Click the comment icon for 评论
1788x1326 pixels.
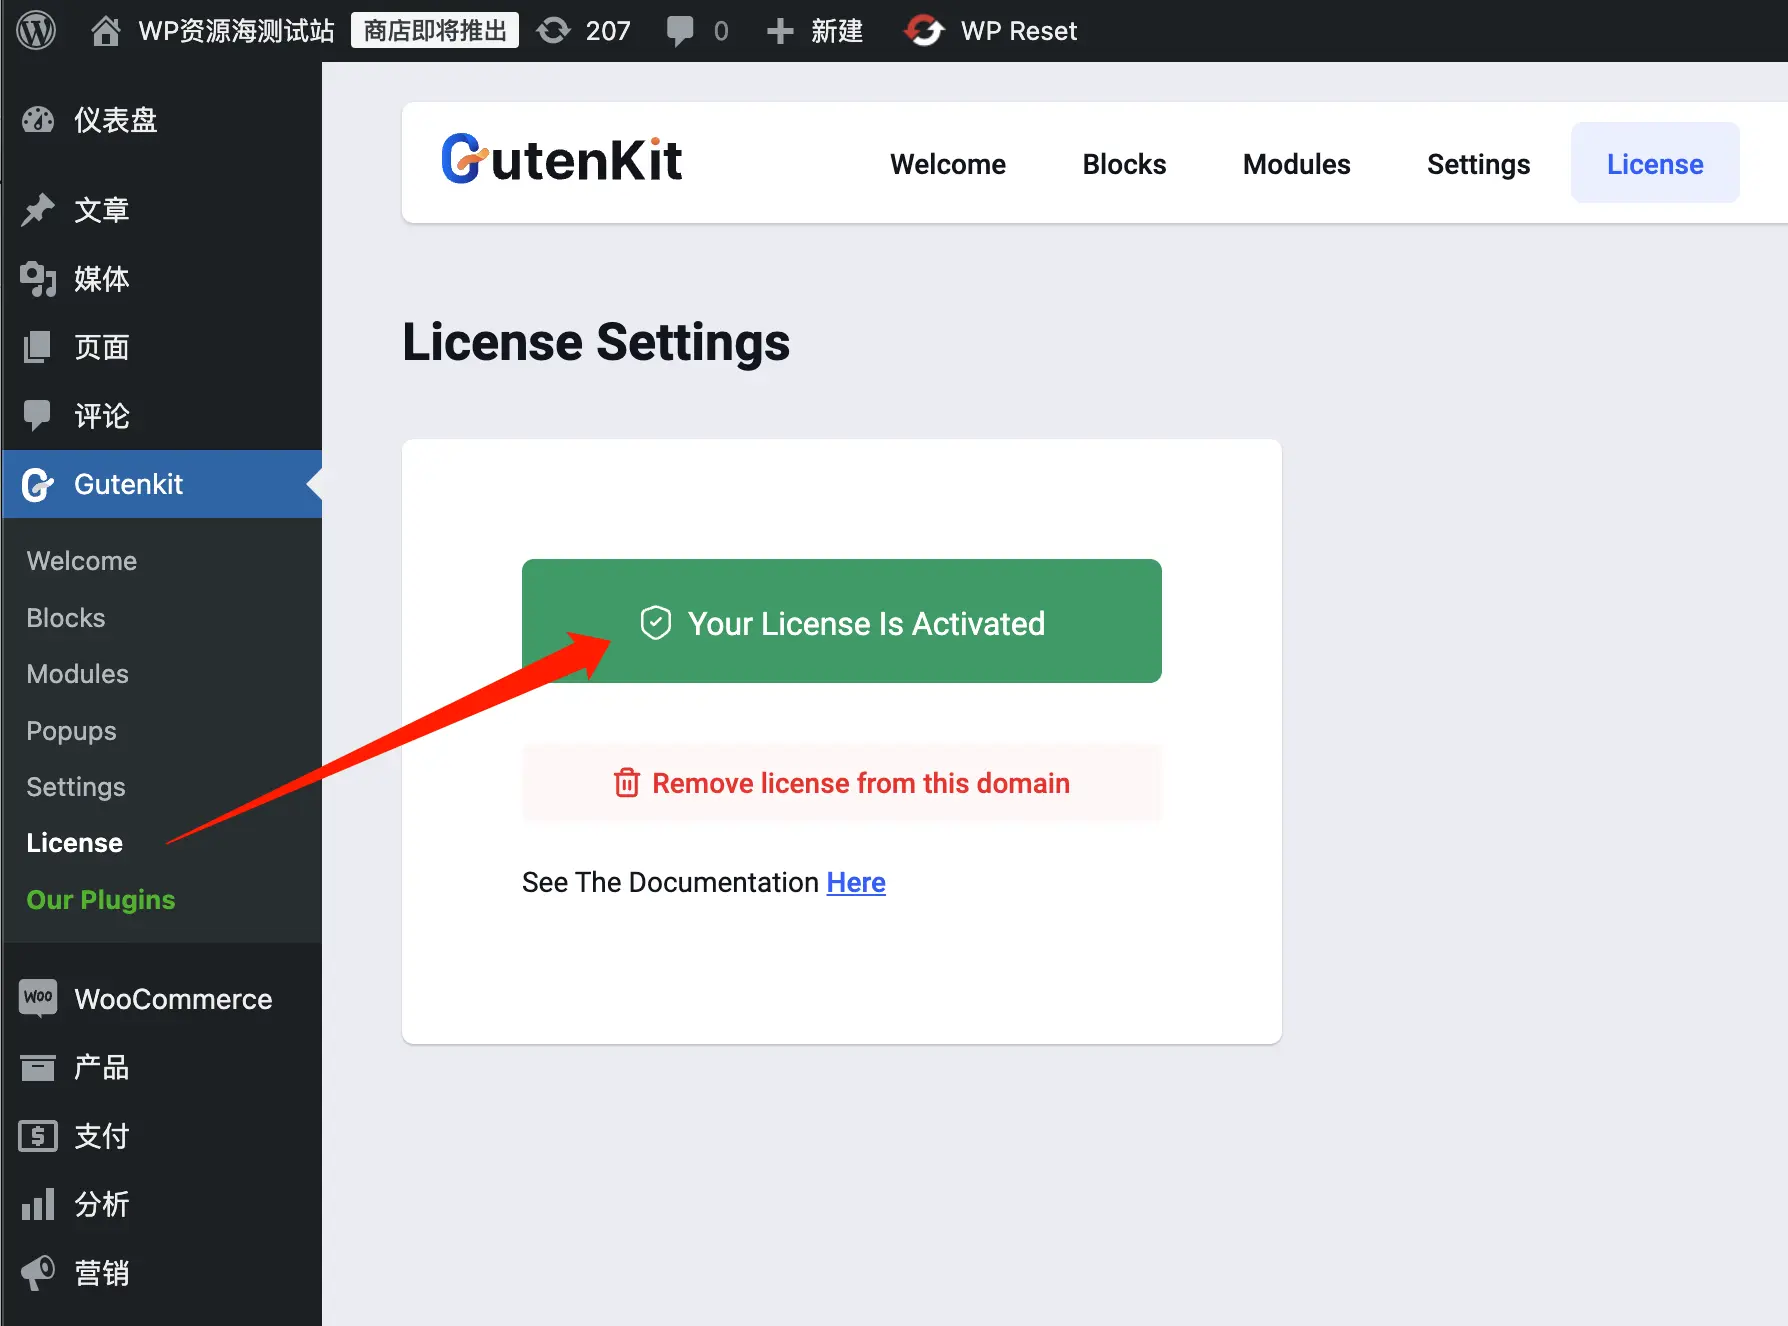tap(38, 415)
